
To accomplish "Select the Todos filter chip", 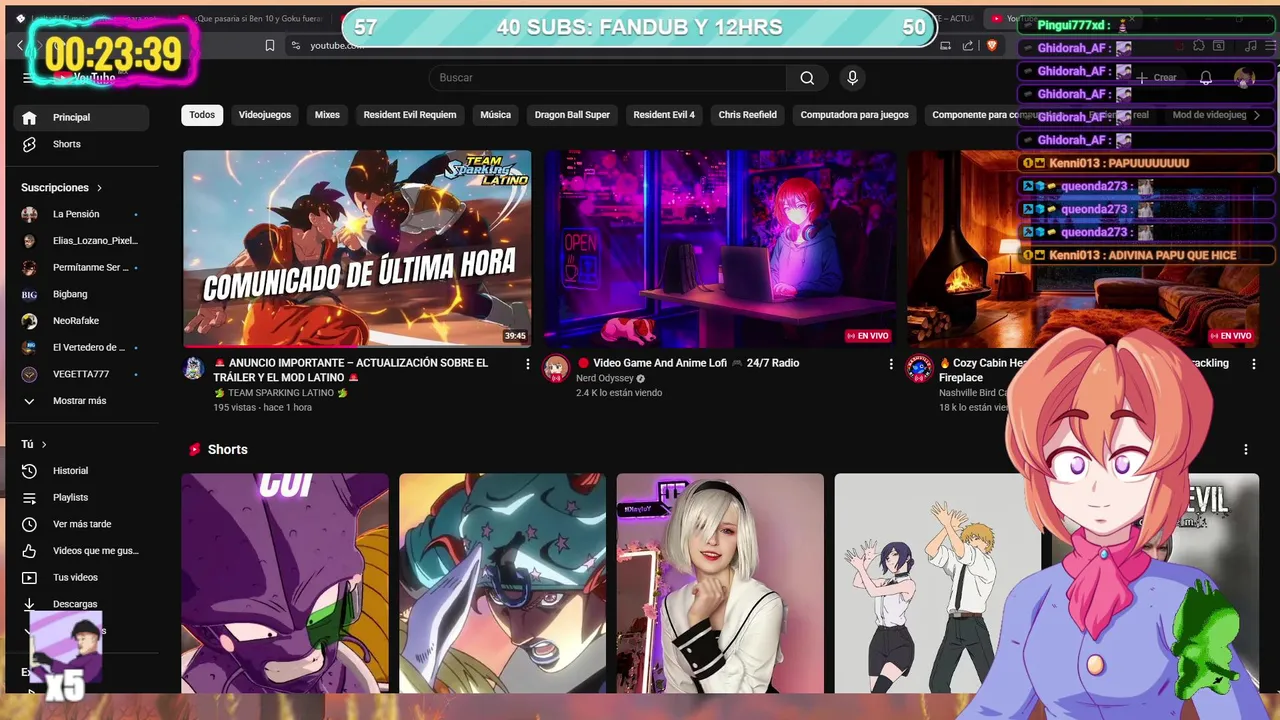I will (202, 115).
